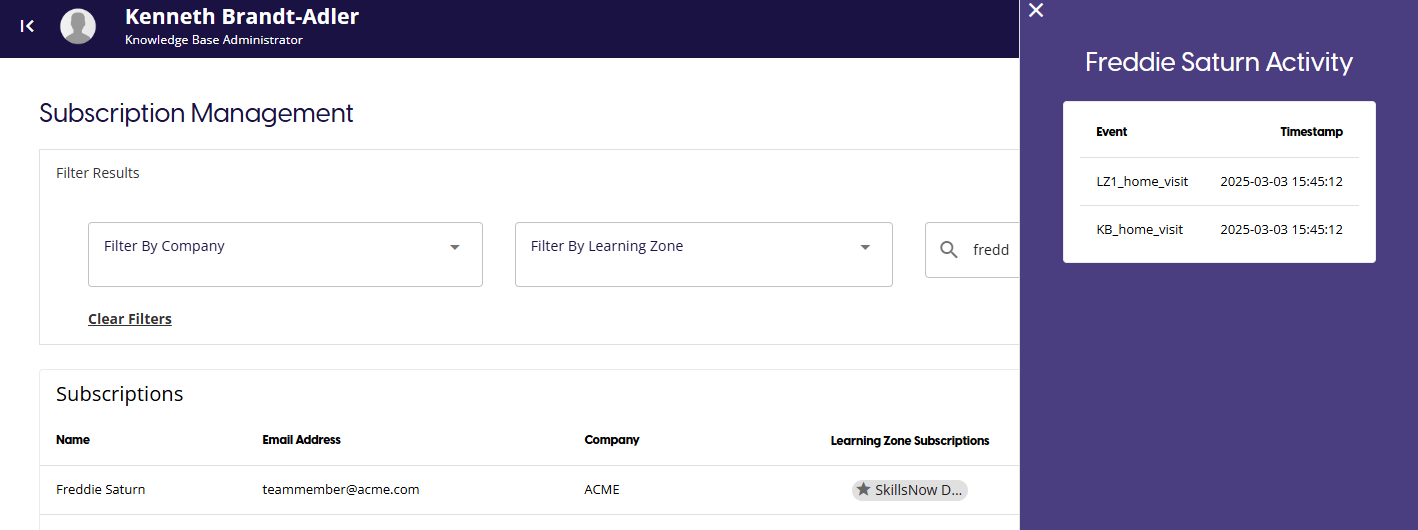The height and width of the screenshot is (530, 1418).
Task: Sort by the Email Address column header
Action: [301, 440]
